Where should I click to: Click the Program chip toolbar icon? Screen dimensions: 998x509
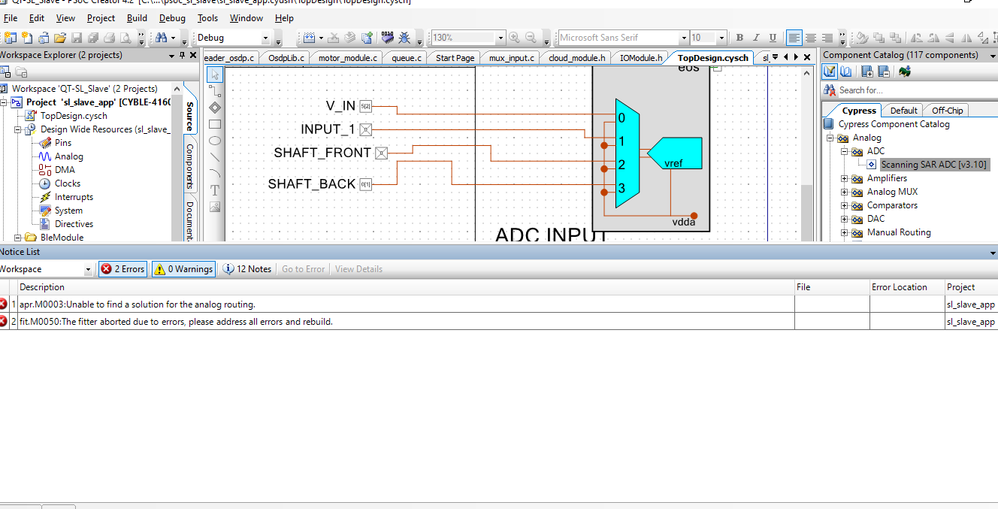387,38
